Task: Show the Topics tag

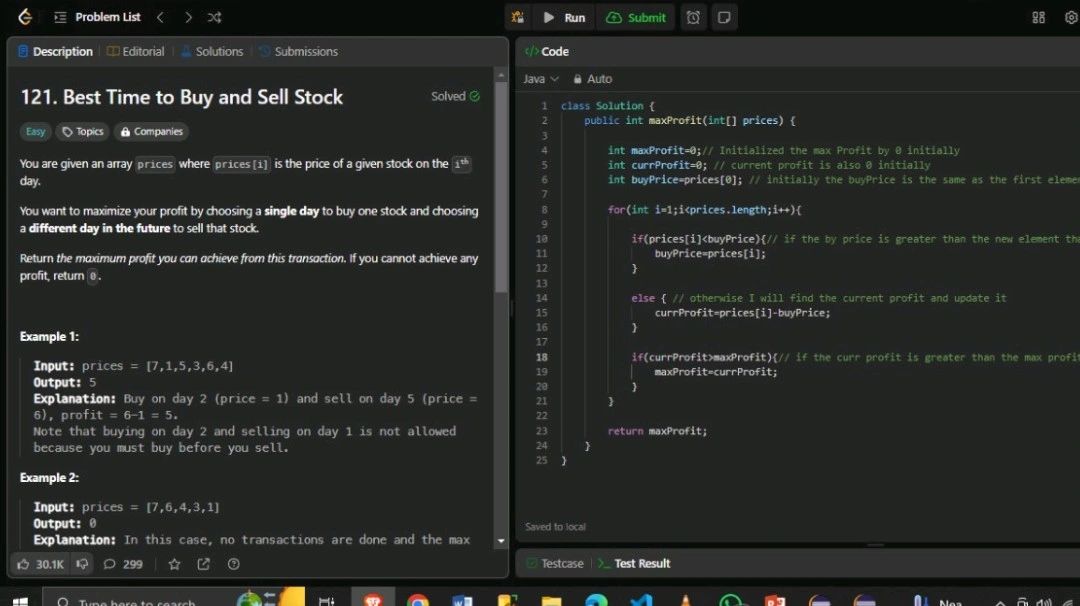Action: (83, 132)
